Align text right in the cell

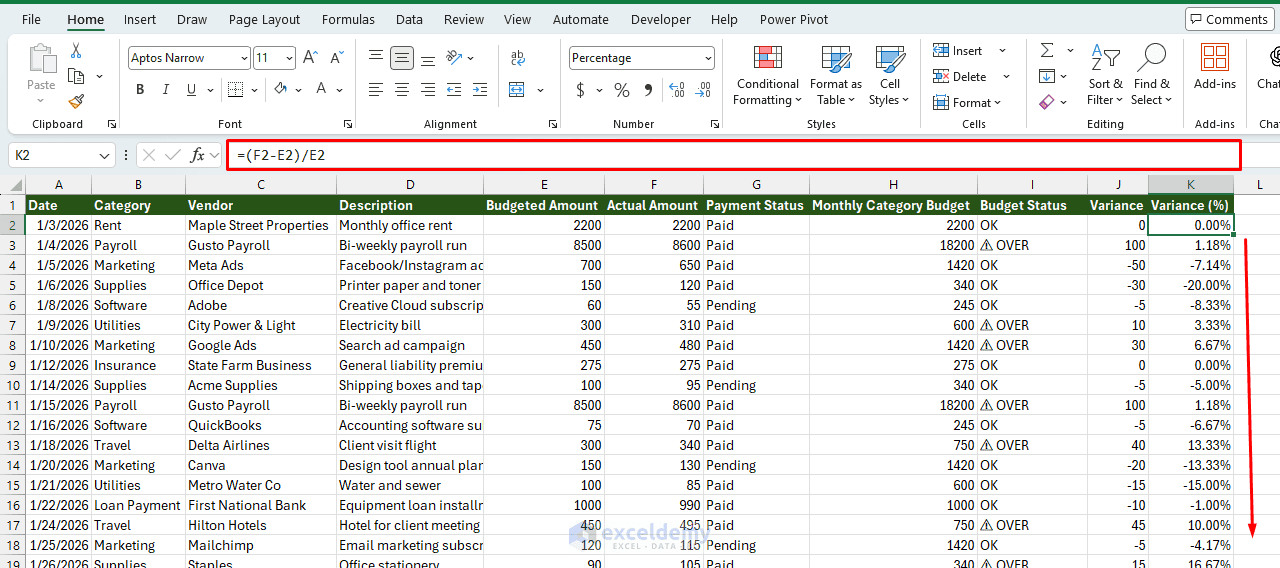tap(428, 90)
